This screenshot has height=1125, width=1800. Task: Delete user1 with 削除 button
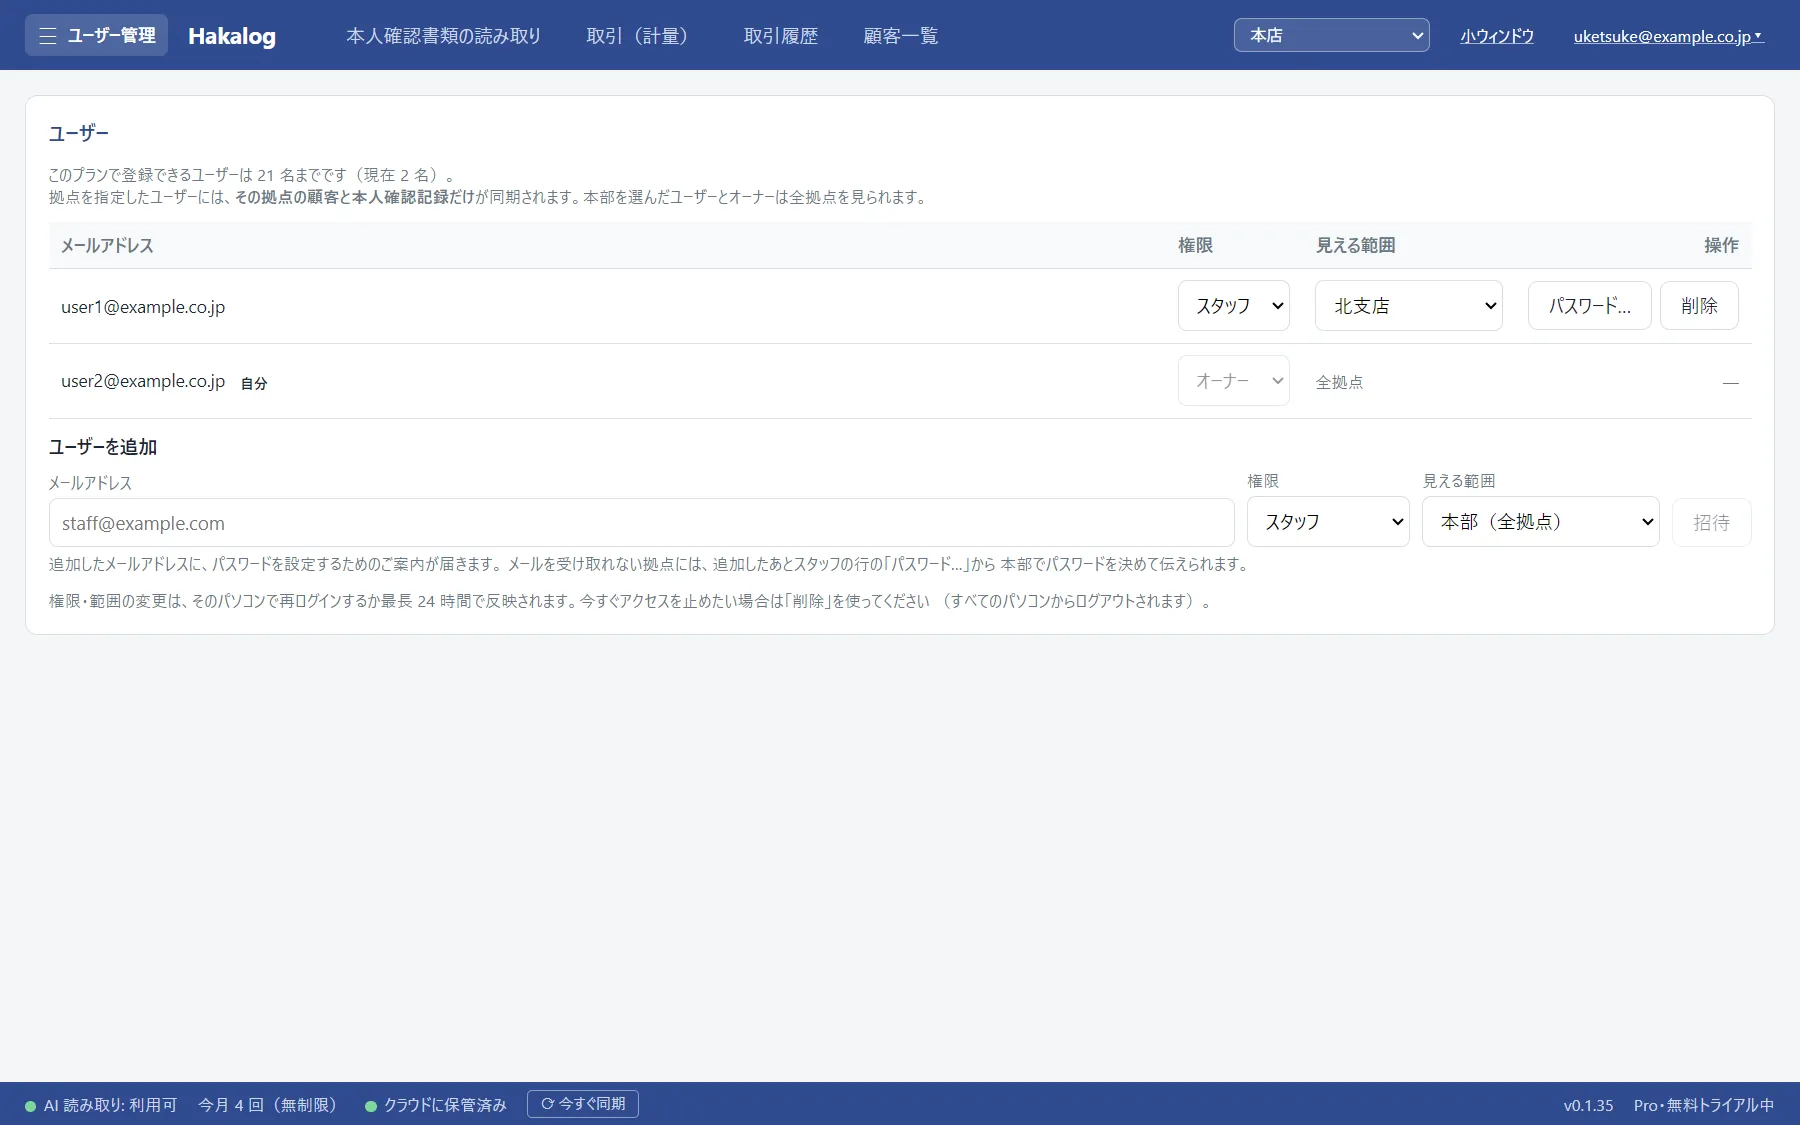click(1699, 306)
